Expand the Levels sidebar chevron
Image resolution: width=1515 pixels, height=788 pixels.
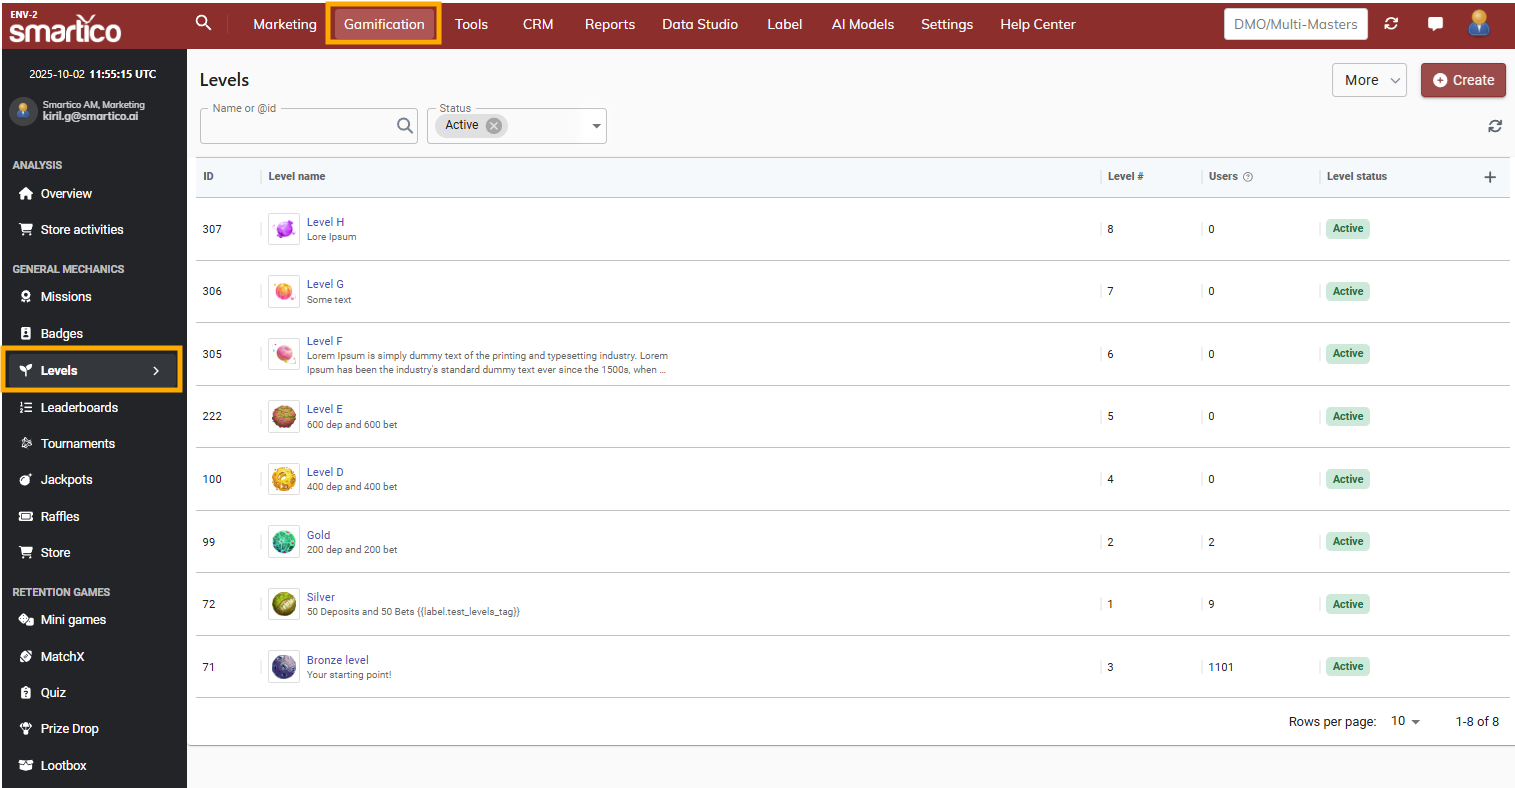click(x=156, y=371)
